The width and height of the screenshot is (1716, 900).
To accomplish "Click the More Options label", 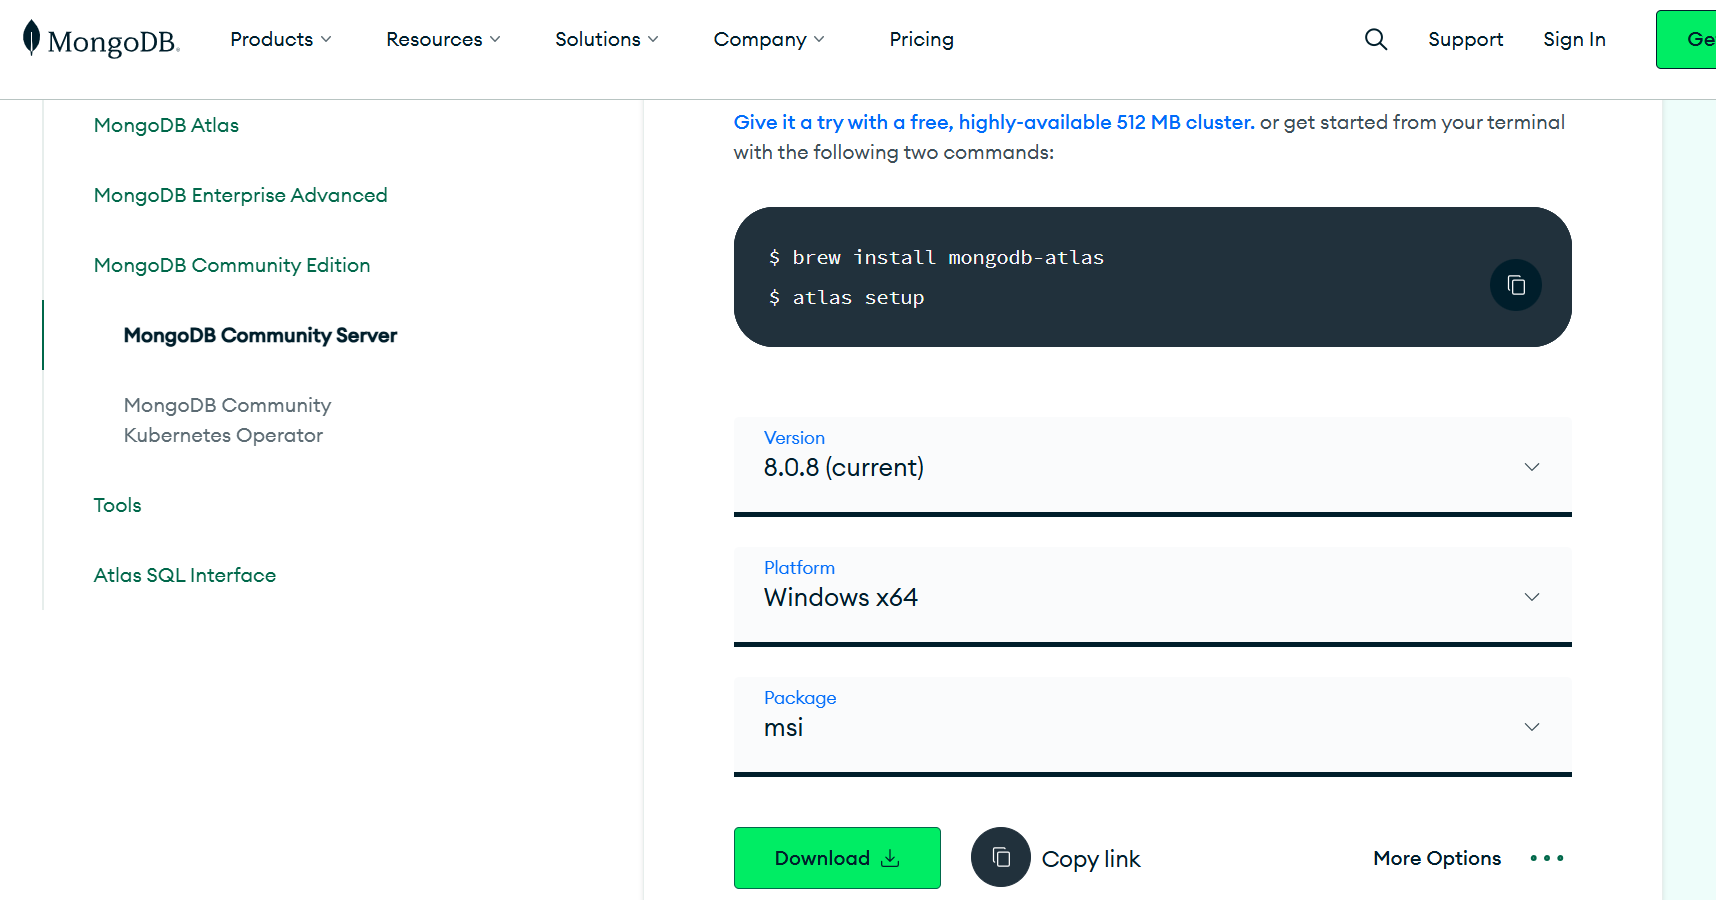I will [1437, 858].
